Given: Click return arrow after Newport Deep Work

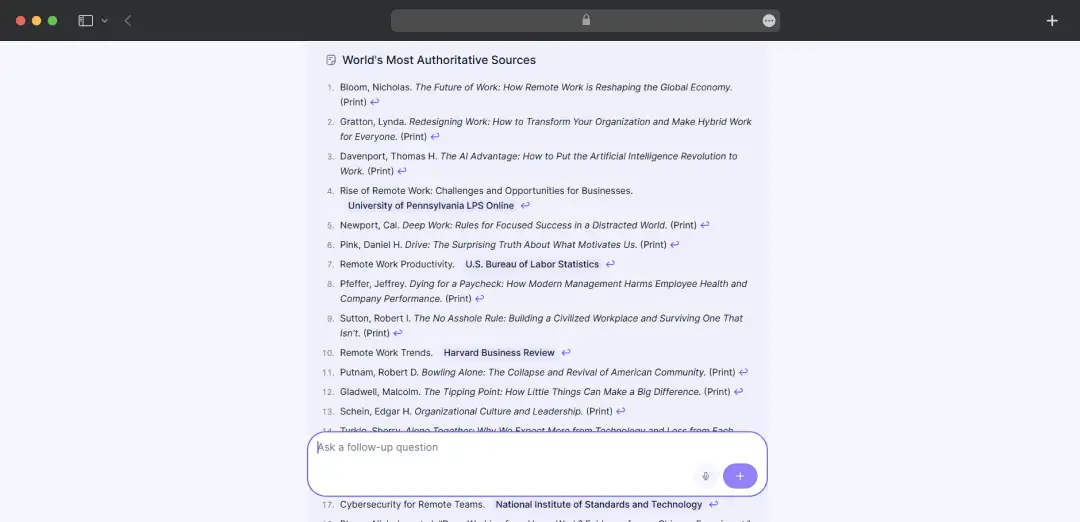Looking at the screenshot, I should [705, 225].
